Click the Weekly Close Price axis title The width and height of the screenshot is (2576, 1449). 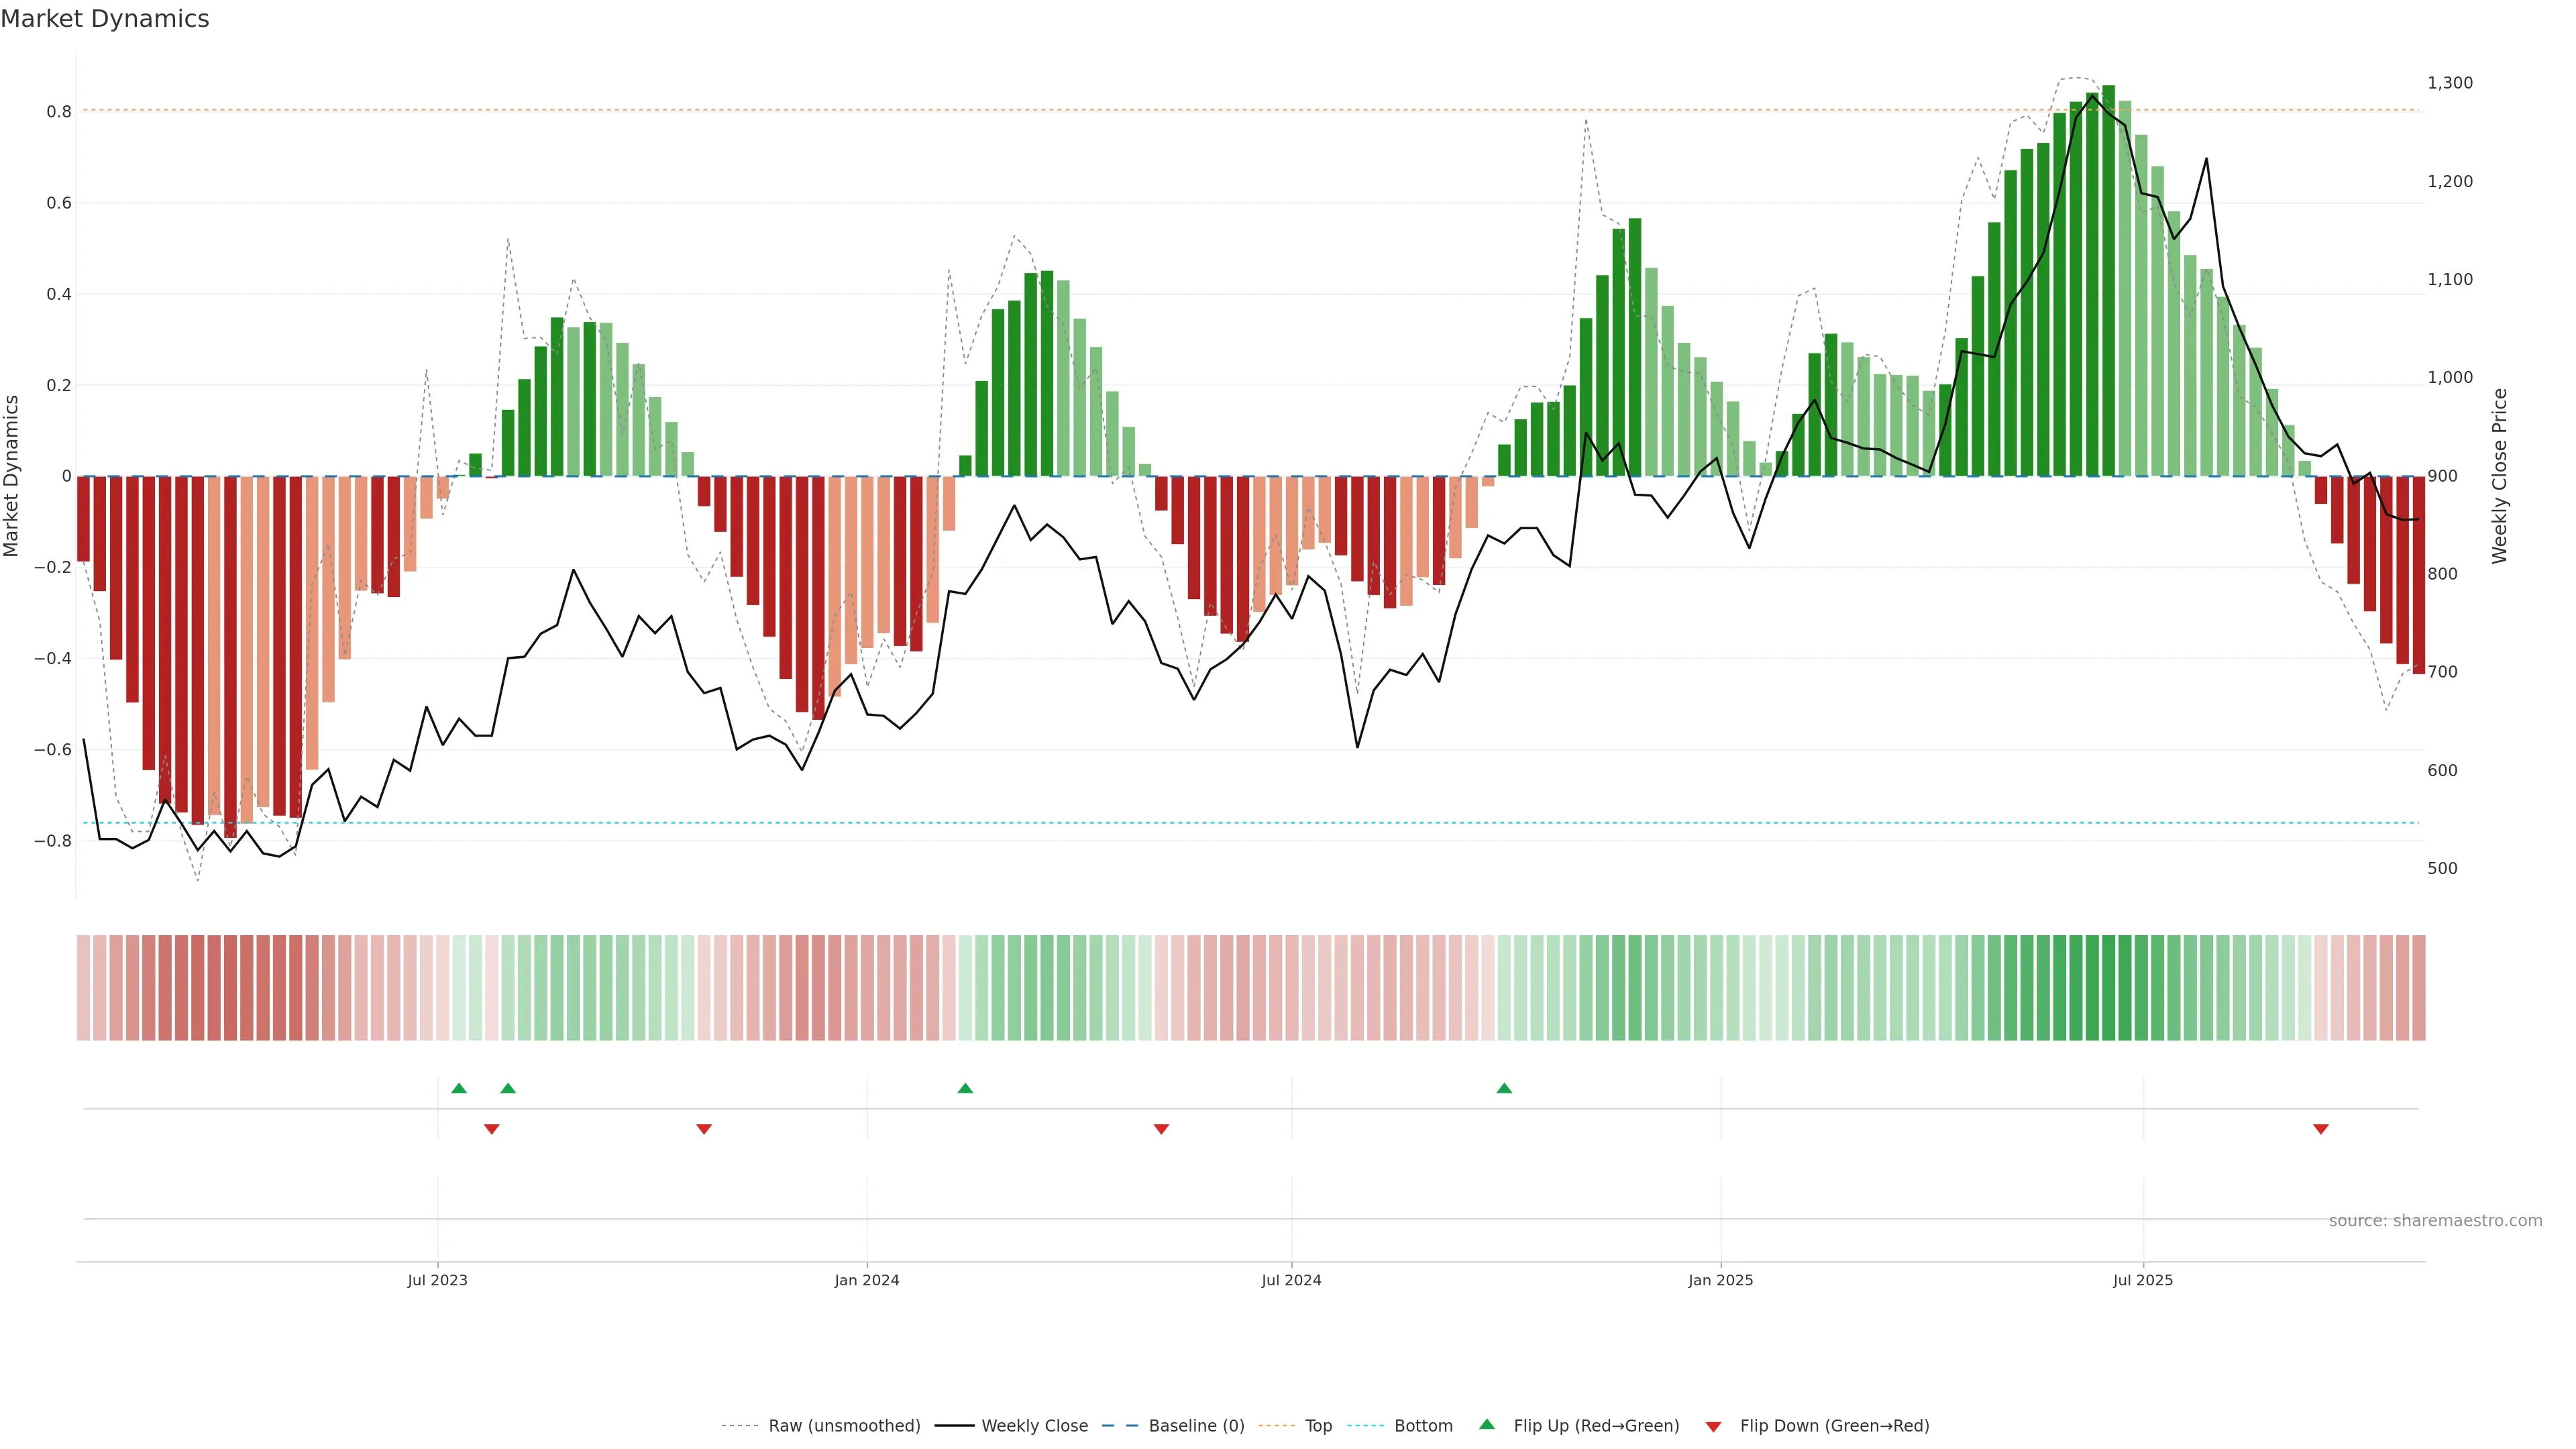pyautogui.click(x=2499, y=476)
